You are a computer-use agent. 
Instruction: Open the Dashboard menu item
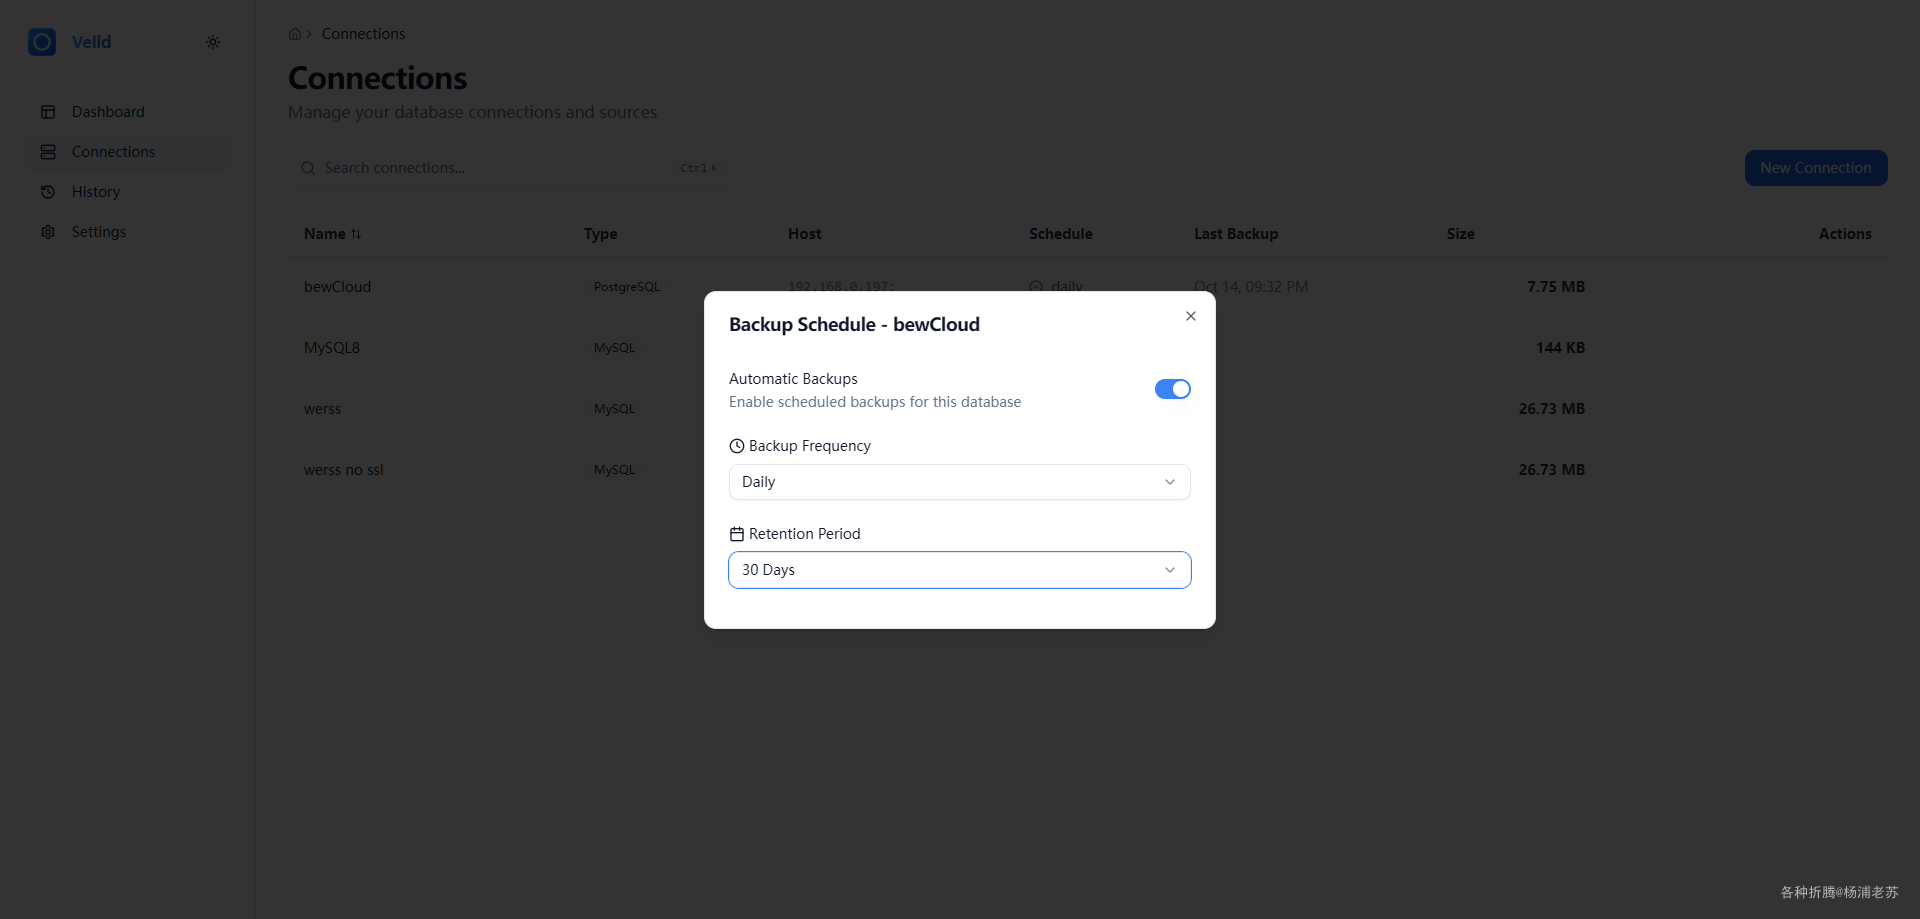click(x=108, y=112)
